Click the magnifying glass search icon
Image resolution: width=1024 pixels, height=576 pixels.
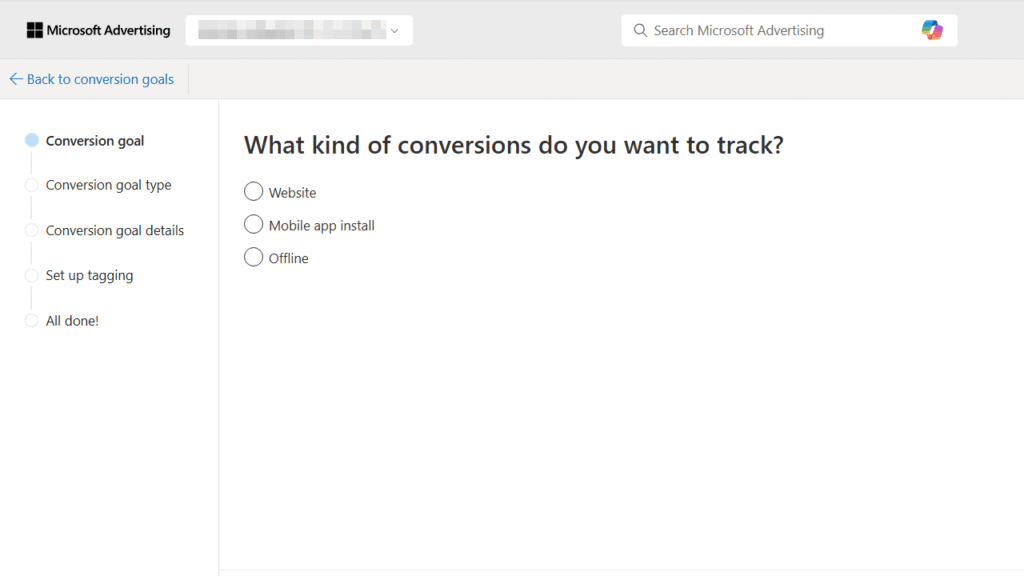[x=640, y=30]
